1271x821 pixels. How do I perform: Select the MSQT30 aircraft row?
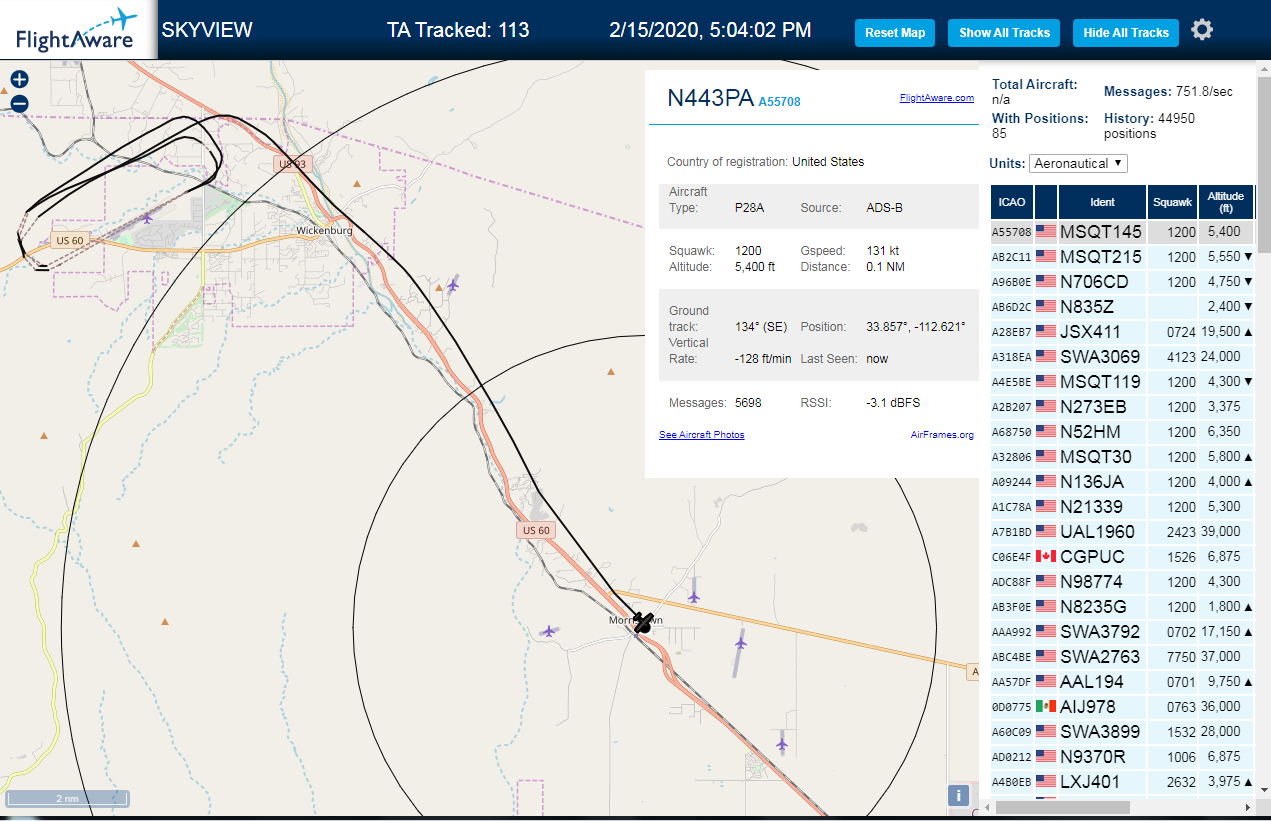[1120, 457]
